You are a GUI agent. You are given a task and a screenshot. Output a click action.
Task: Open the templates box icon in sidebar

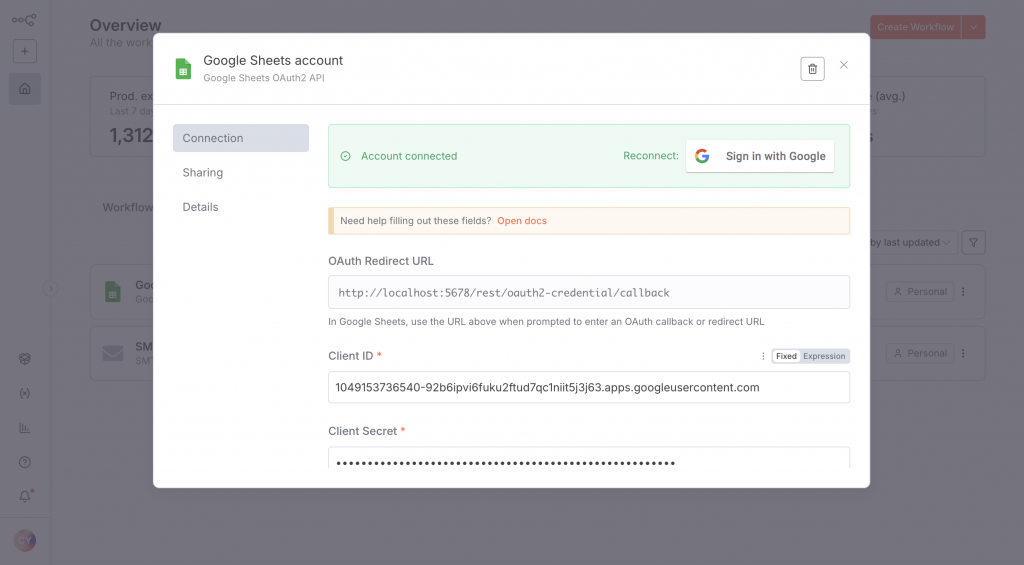point(25,359)
